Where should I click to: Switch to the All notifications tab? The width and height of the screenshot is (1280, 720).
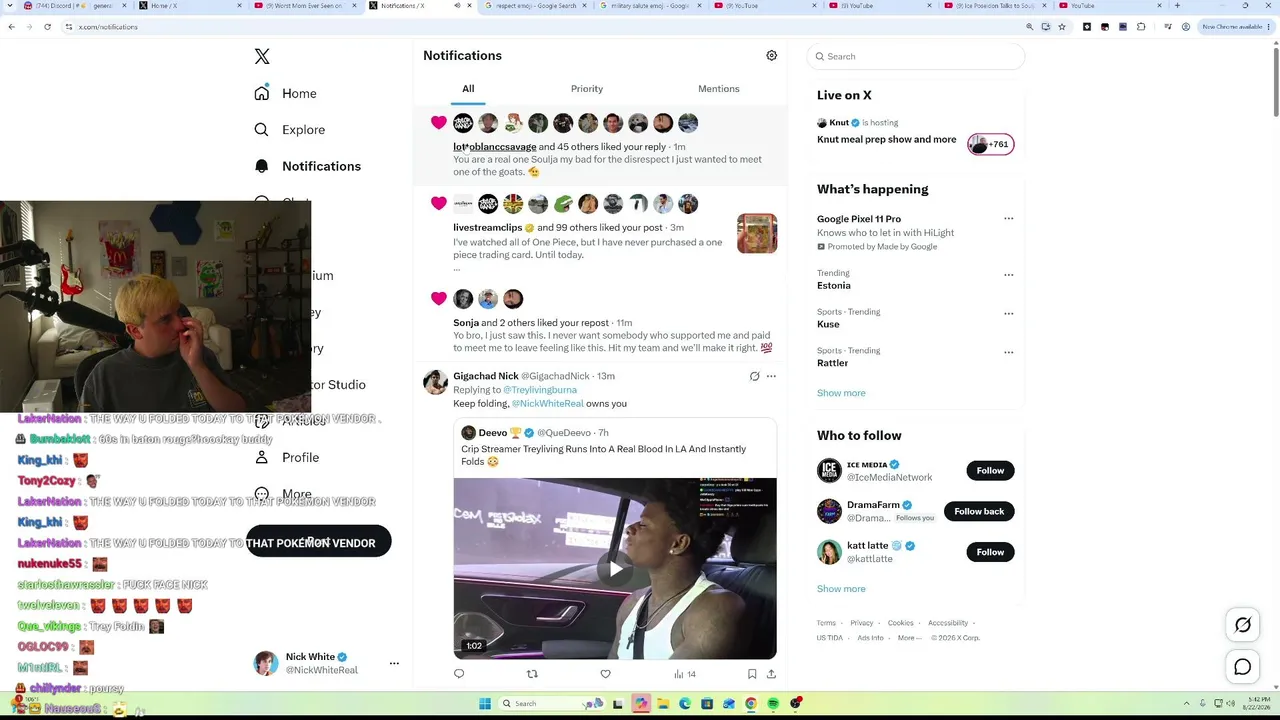click(x=468, y=89)
